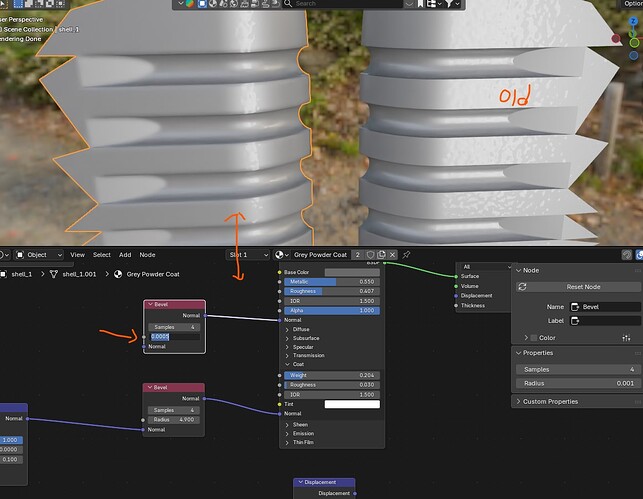Click the green Y axis gizmo circle
Image resolution: width=643 pixels, height=499 pixels.
[634, 42]
